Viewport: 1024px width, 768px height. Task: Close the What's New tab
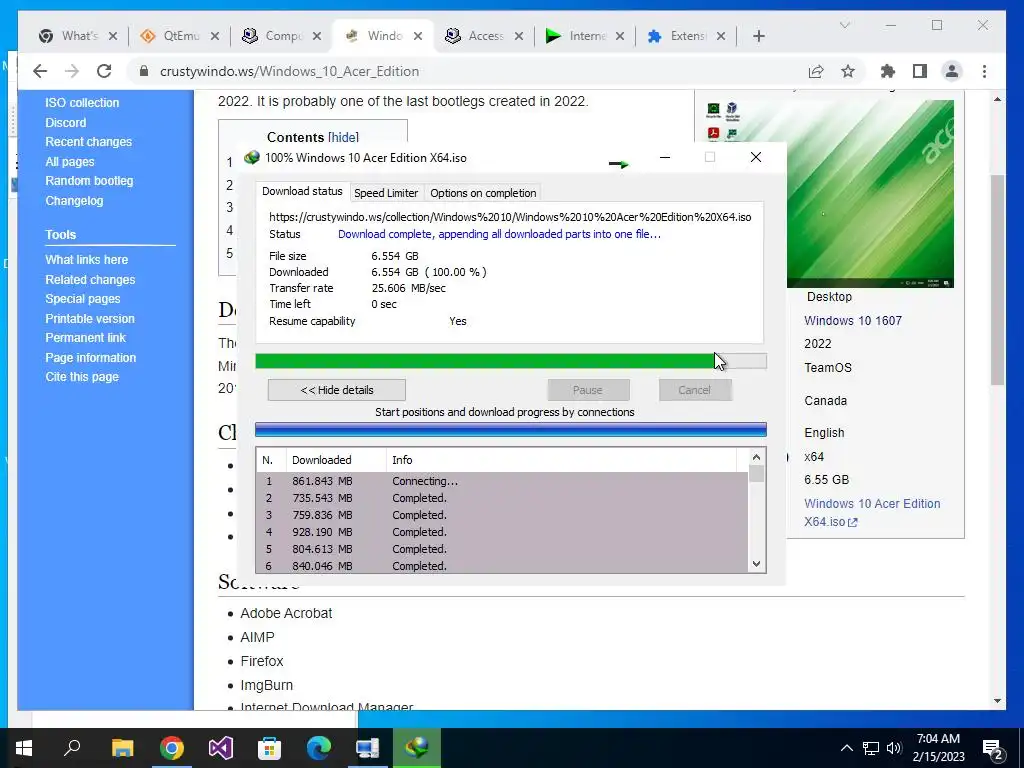tap(113, 36)
